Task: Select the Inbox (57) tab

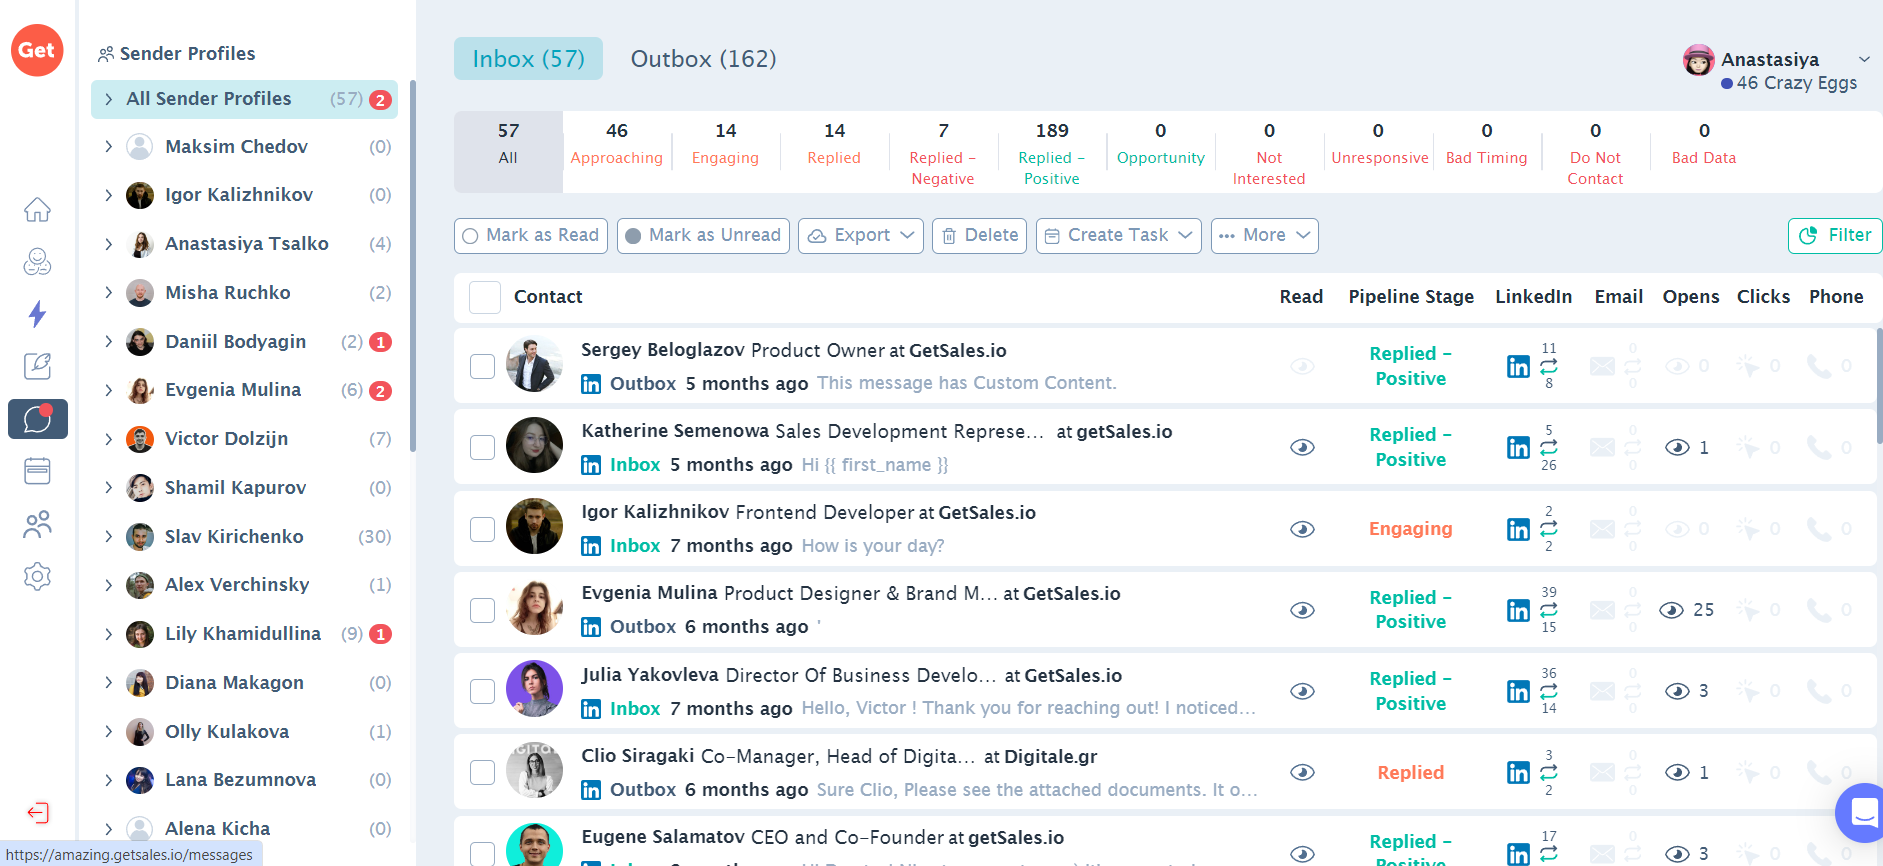Action: click(x=528, y=59)
